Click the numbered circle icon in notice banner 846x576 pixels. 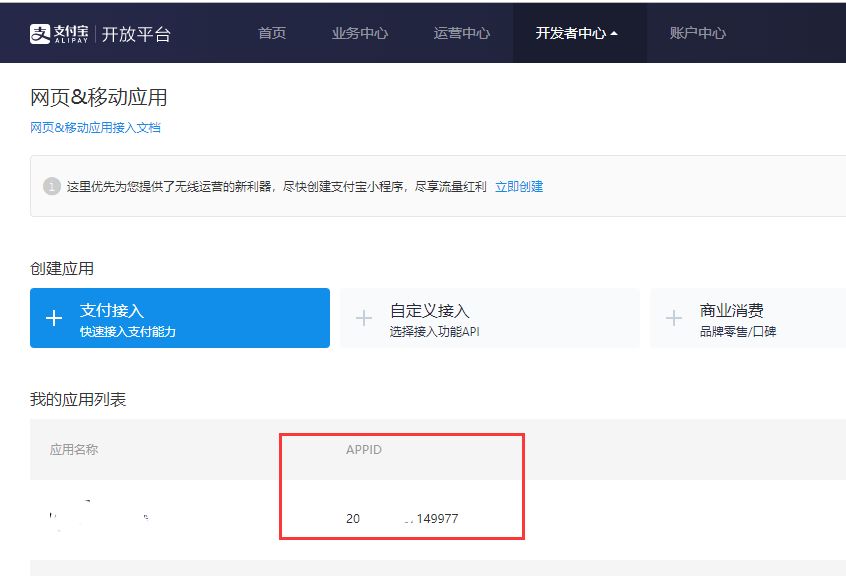coord(52,186)
